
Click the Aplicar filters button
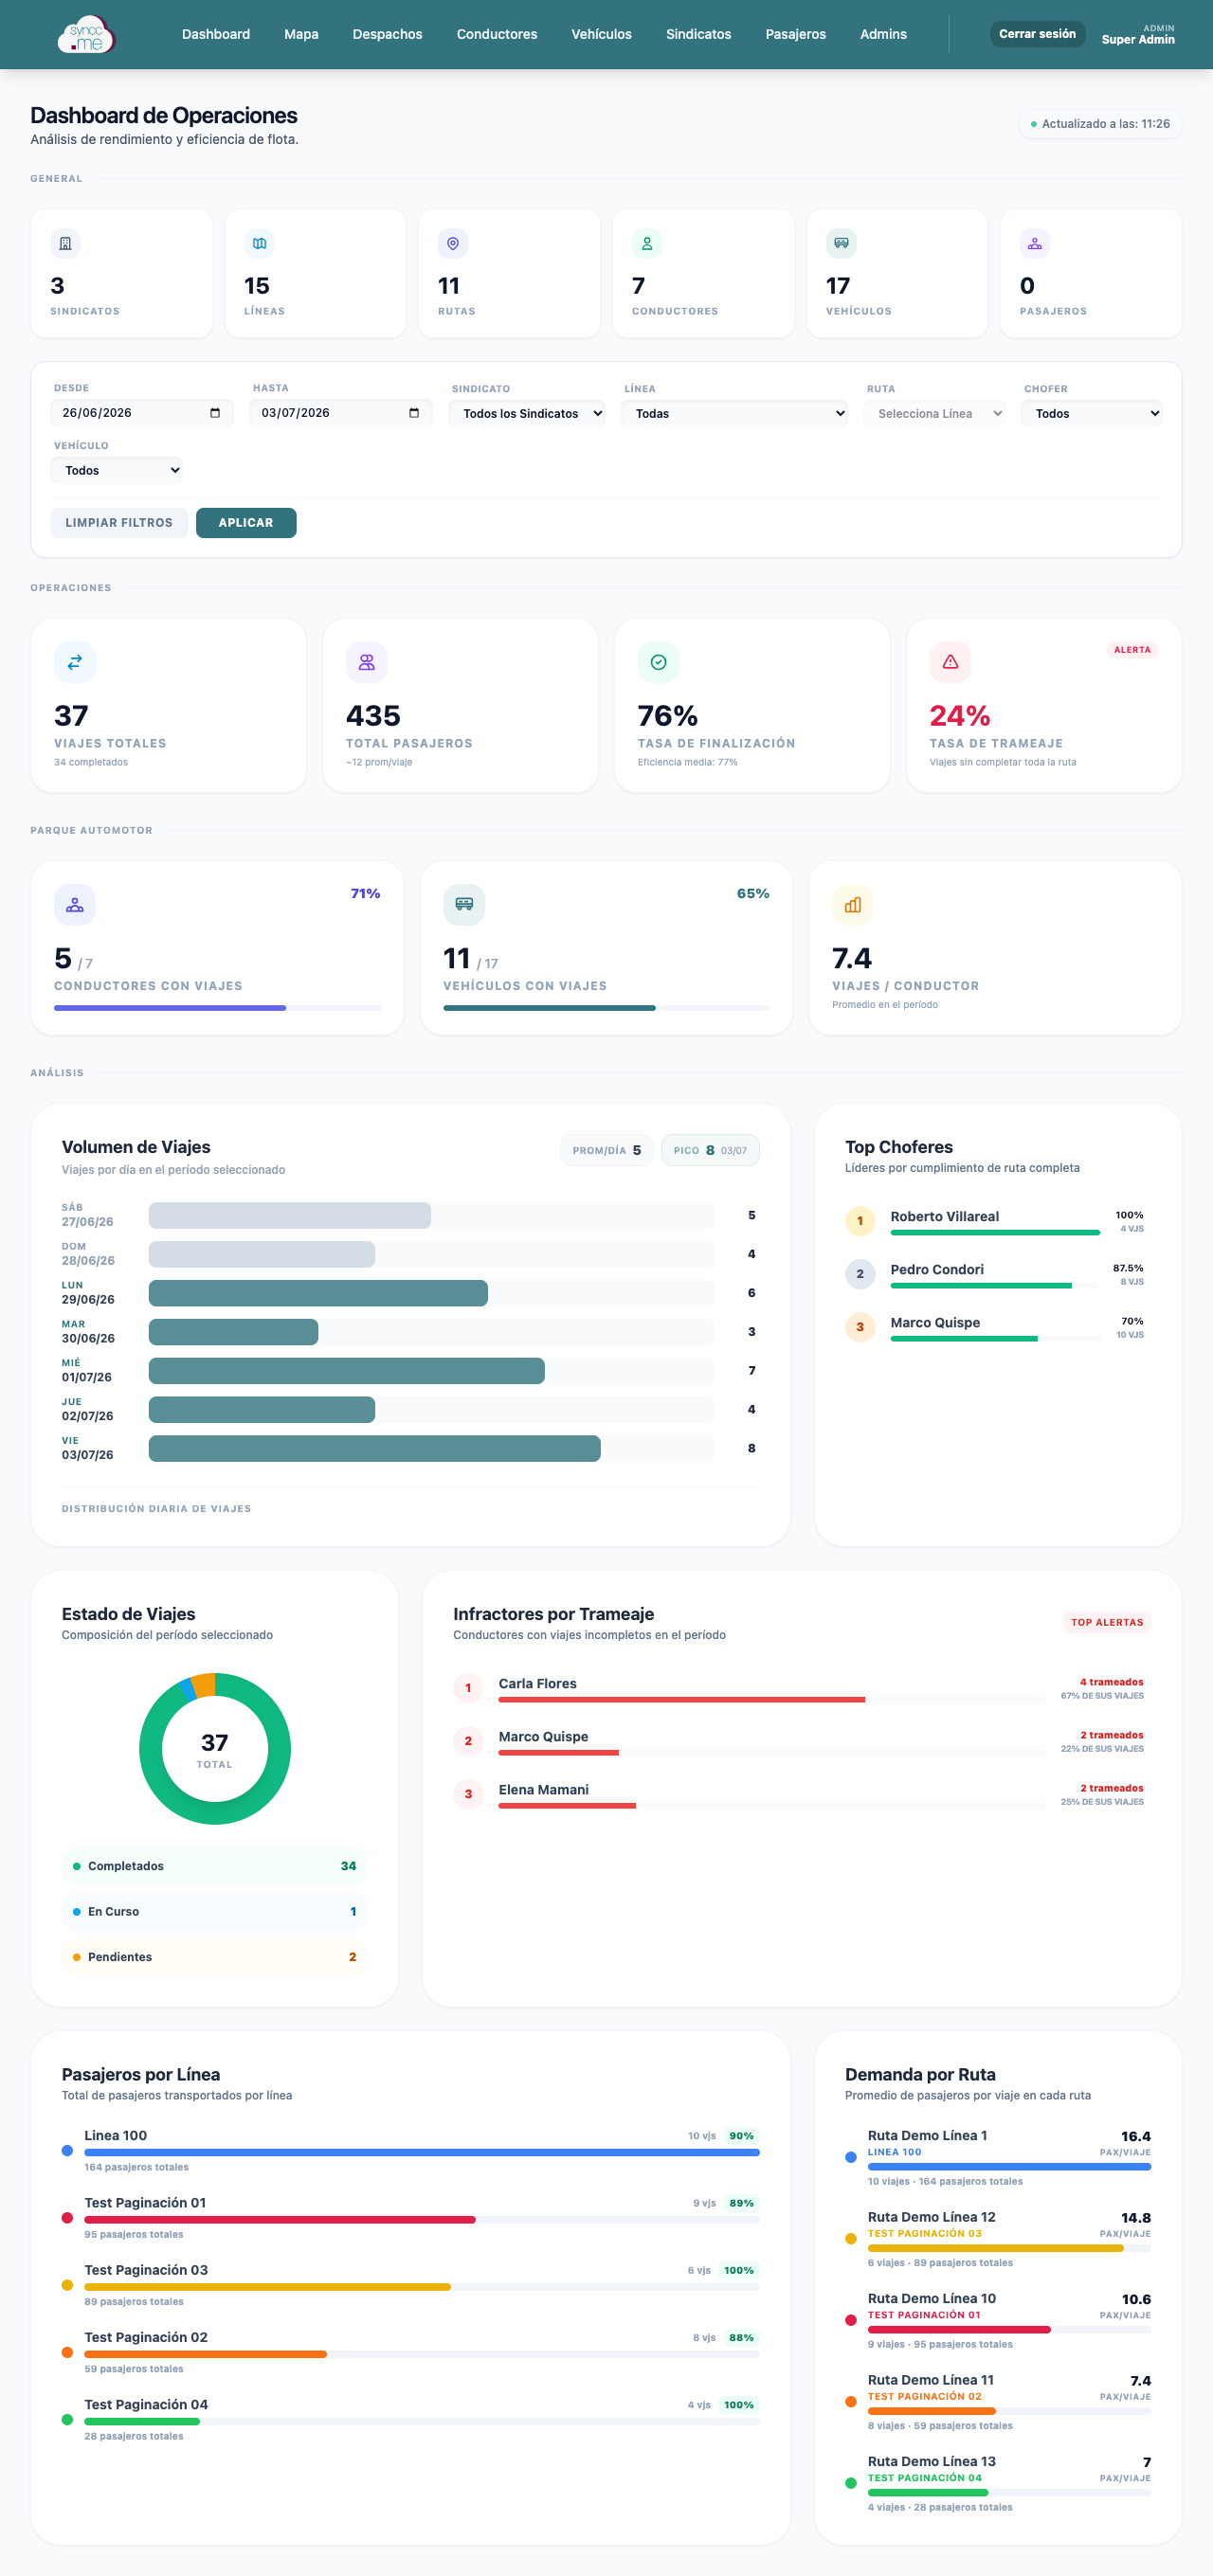[x=246, y=523]
